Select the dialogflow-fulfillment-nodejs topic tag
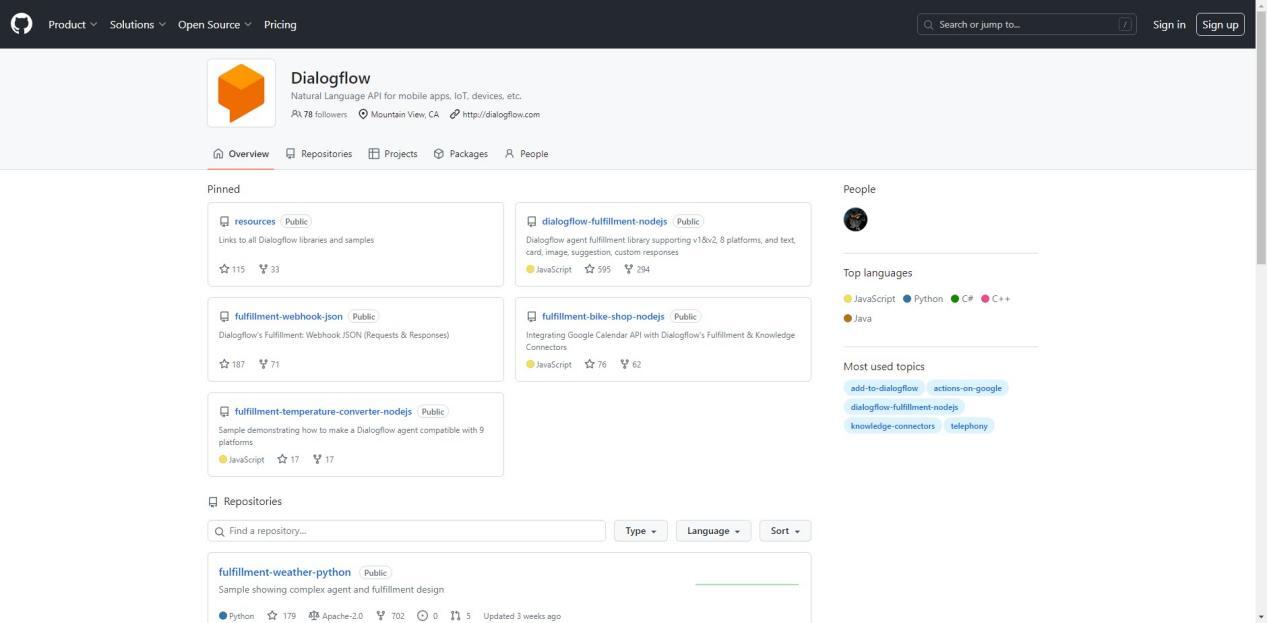The height and width of the screenshot is (623, 1267). click(904, 407)
